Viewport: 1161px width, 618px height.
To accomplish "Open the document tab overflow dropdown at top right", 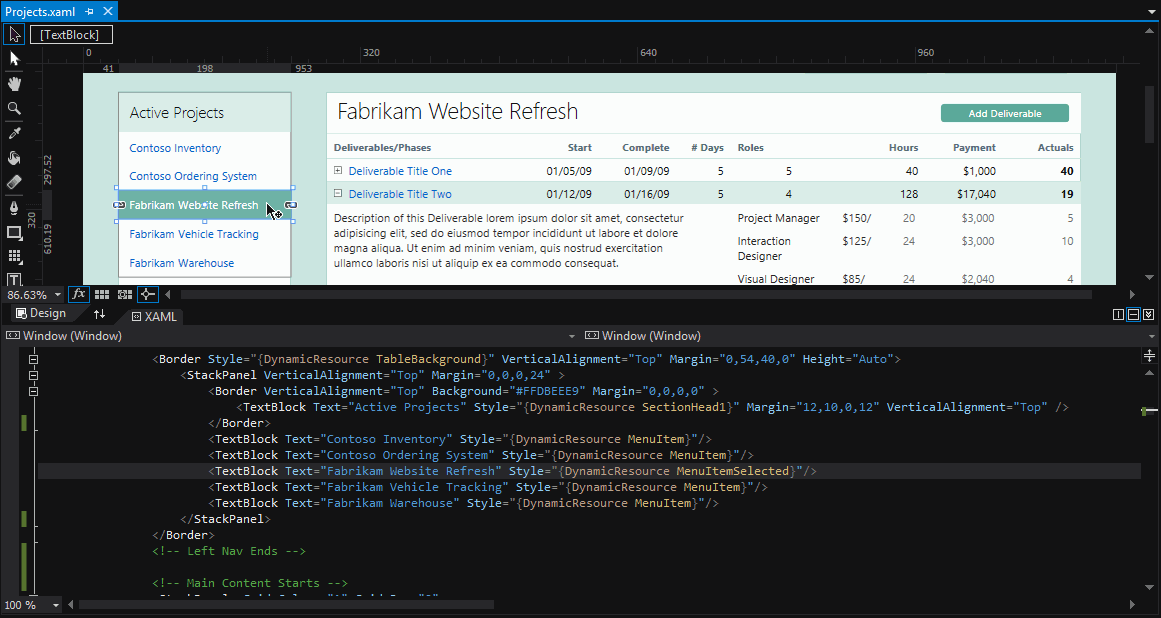I will click(1150, 11).
